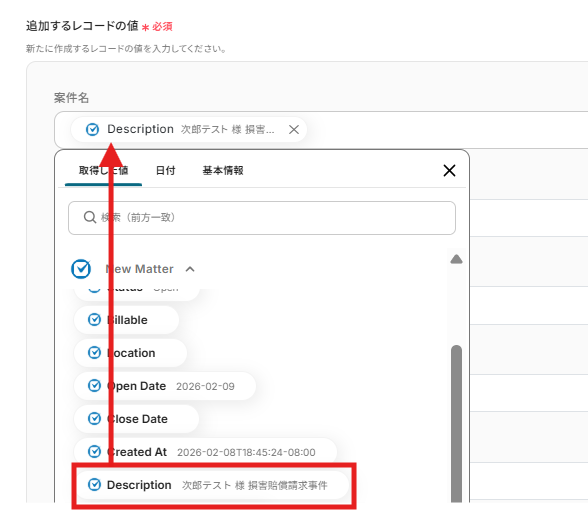Image resolution: width=588 pixels, height=510 pixels.
Task: Collapse the New Matter section chevron
Action: pos(190,269)
